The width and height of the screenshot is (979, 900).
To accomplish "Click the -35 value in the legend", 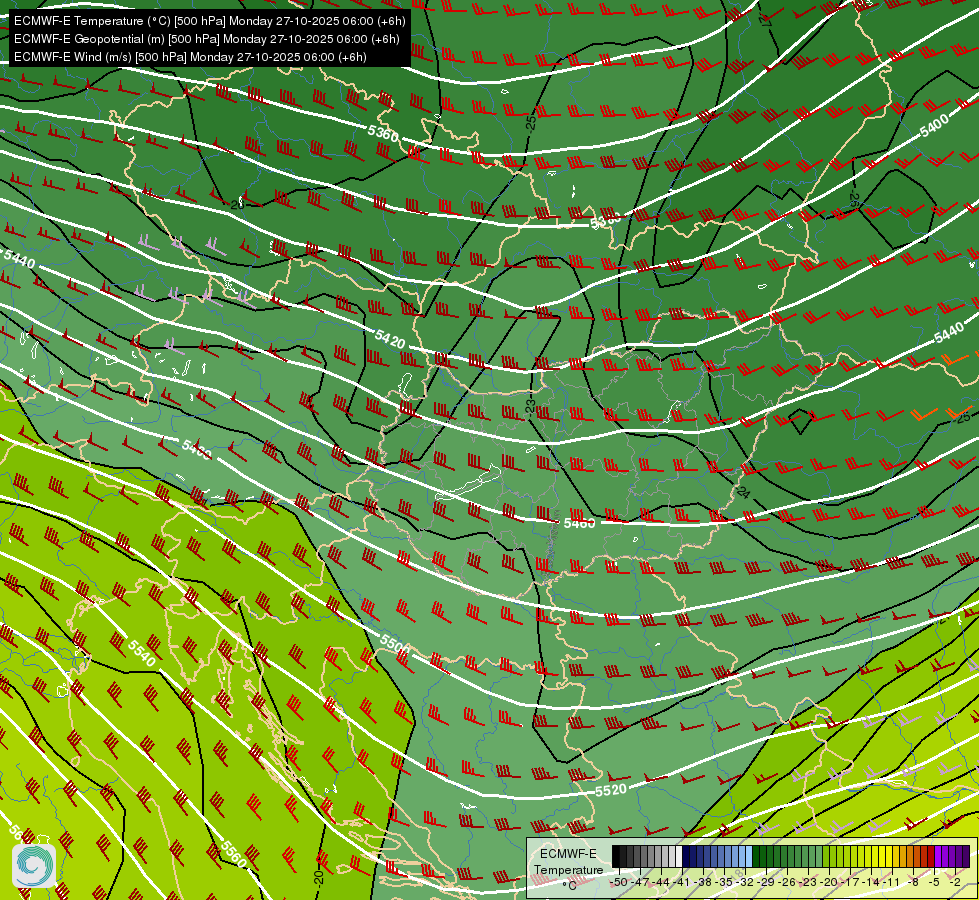I will tap(724, 883).
